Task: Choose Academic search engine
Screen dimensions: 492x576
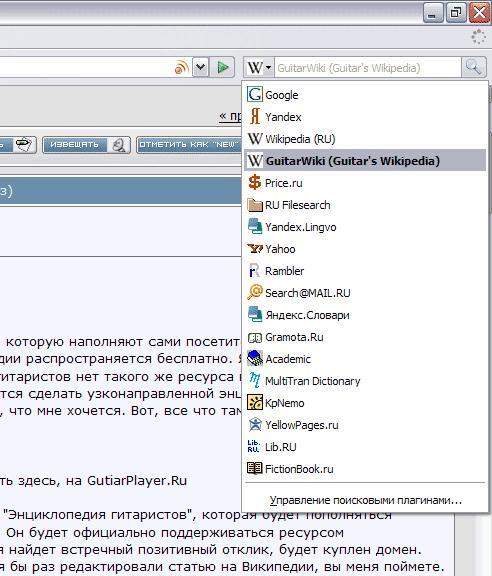Action: 365,359
